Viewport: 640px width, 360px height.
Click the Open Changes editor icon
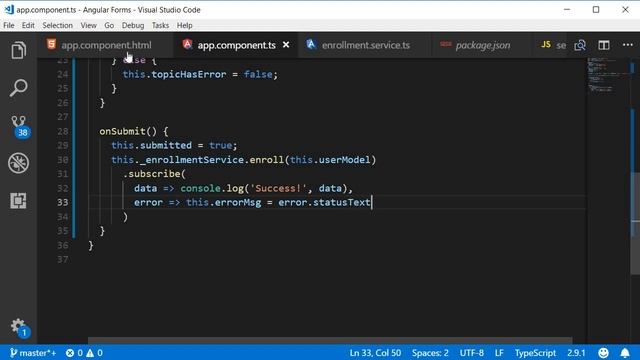580,45
